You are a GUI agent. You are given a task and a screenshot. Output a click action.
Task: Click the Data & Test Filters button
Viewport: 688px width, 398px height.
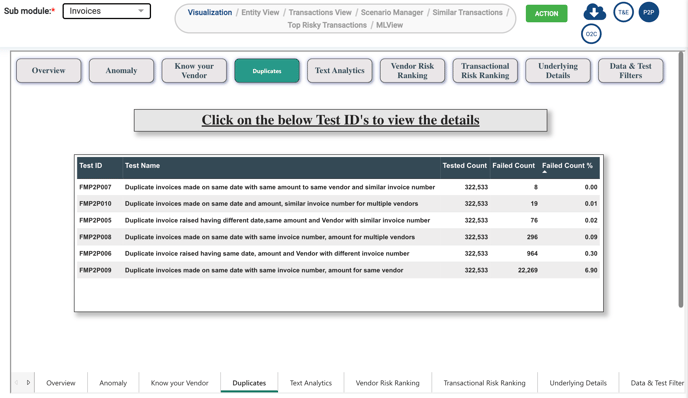pyautogui.click(x=631, y=71)
